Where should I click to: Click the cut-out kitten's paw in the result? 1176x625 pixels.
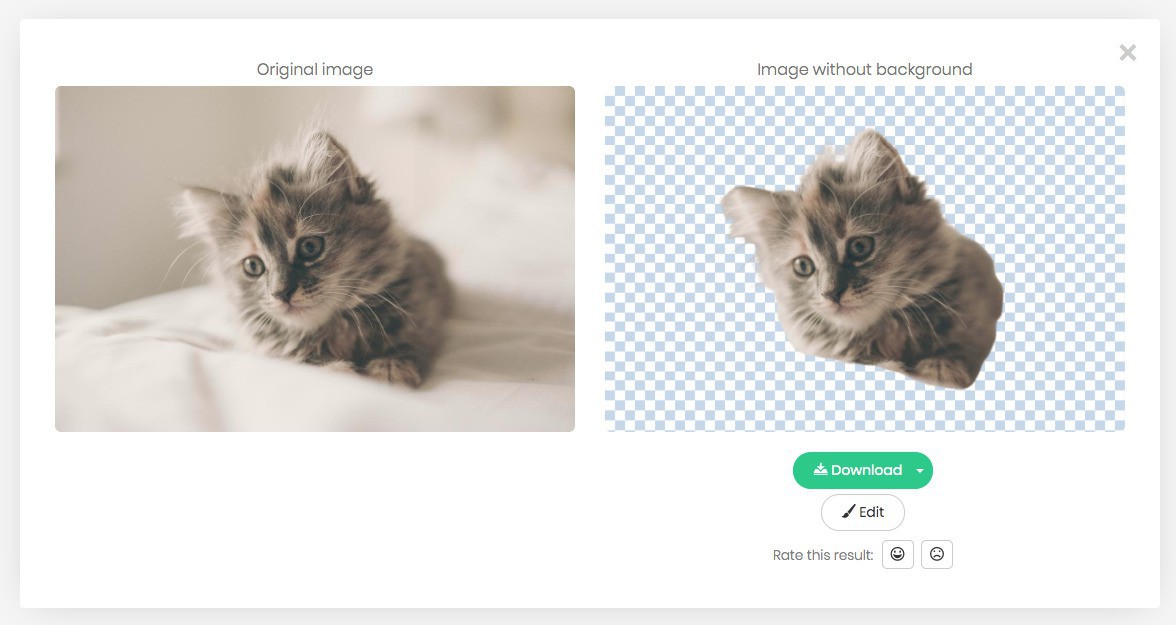click(x=942, y=372)
